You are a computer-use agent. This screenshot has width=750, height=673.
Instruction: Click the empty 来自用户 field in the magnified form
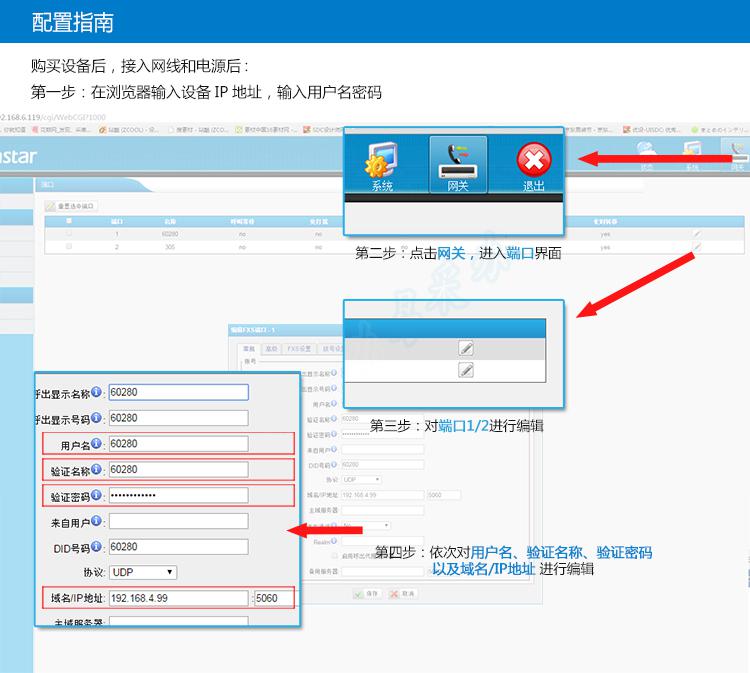tap(179, 521)
